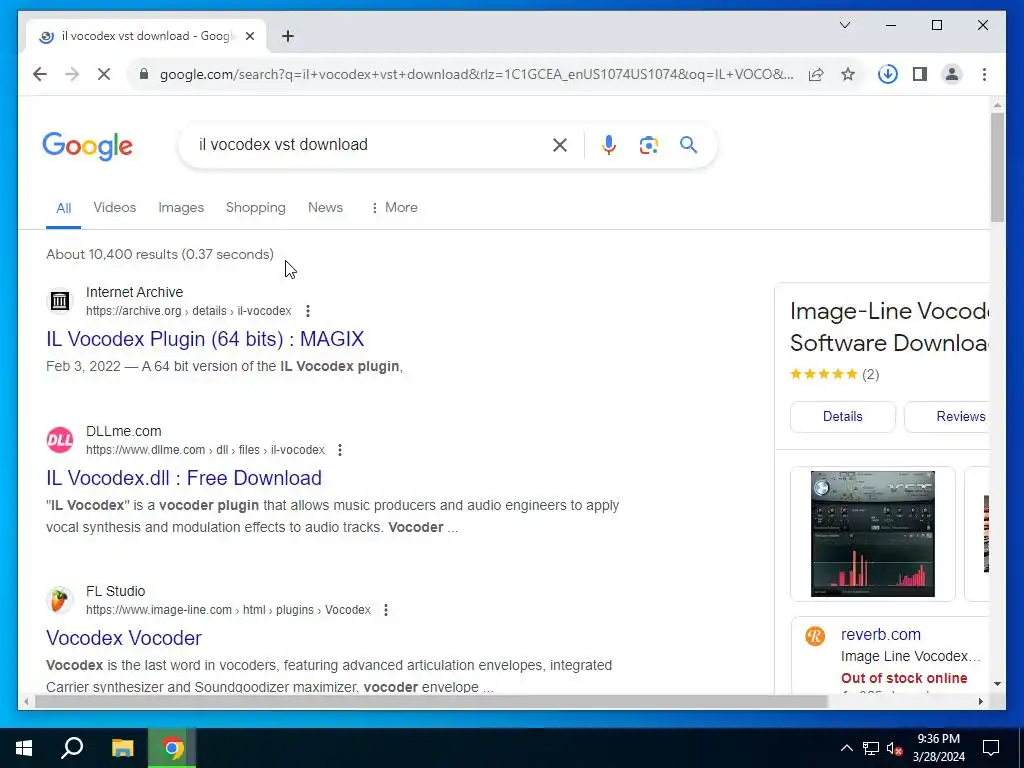Open the notification center icon

[991, 748]
